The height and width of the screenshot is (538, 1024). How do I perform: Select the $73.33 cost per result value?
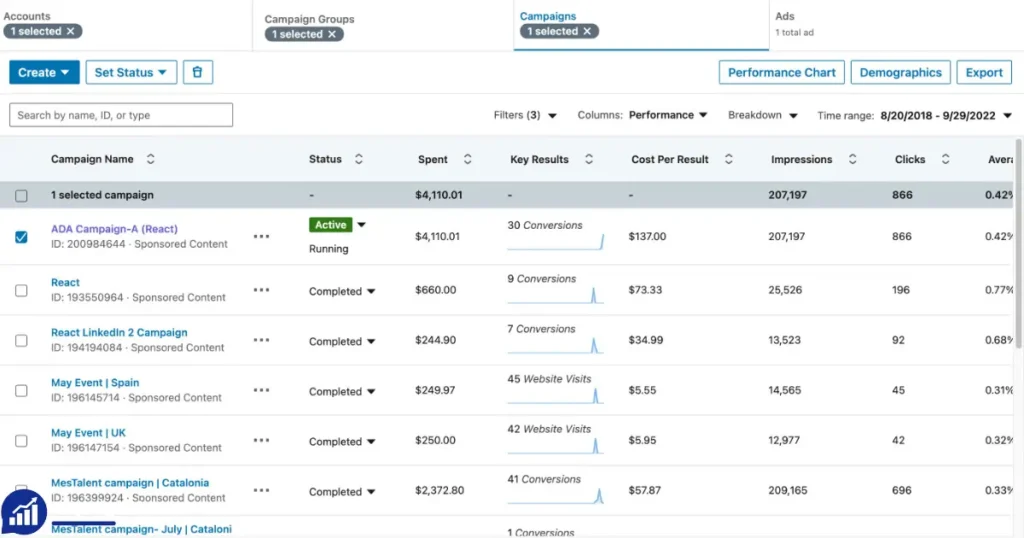[x=645, y=290]
